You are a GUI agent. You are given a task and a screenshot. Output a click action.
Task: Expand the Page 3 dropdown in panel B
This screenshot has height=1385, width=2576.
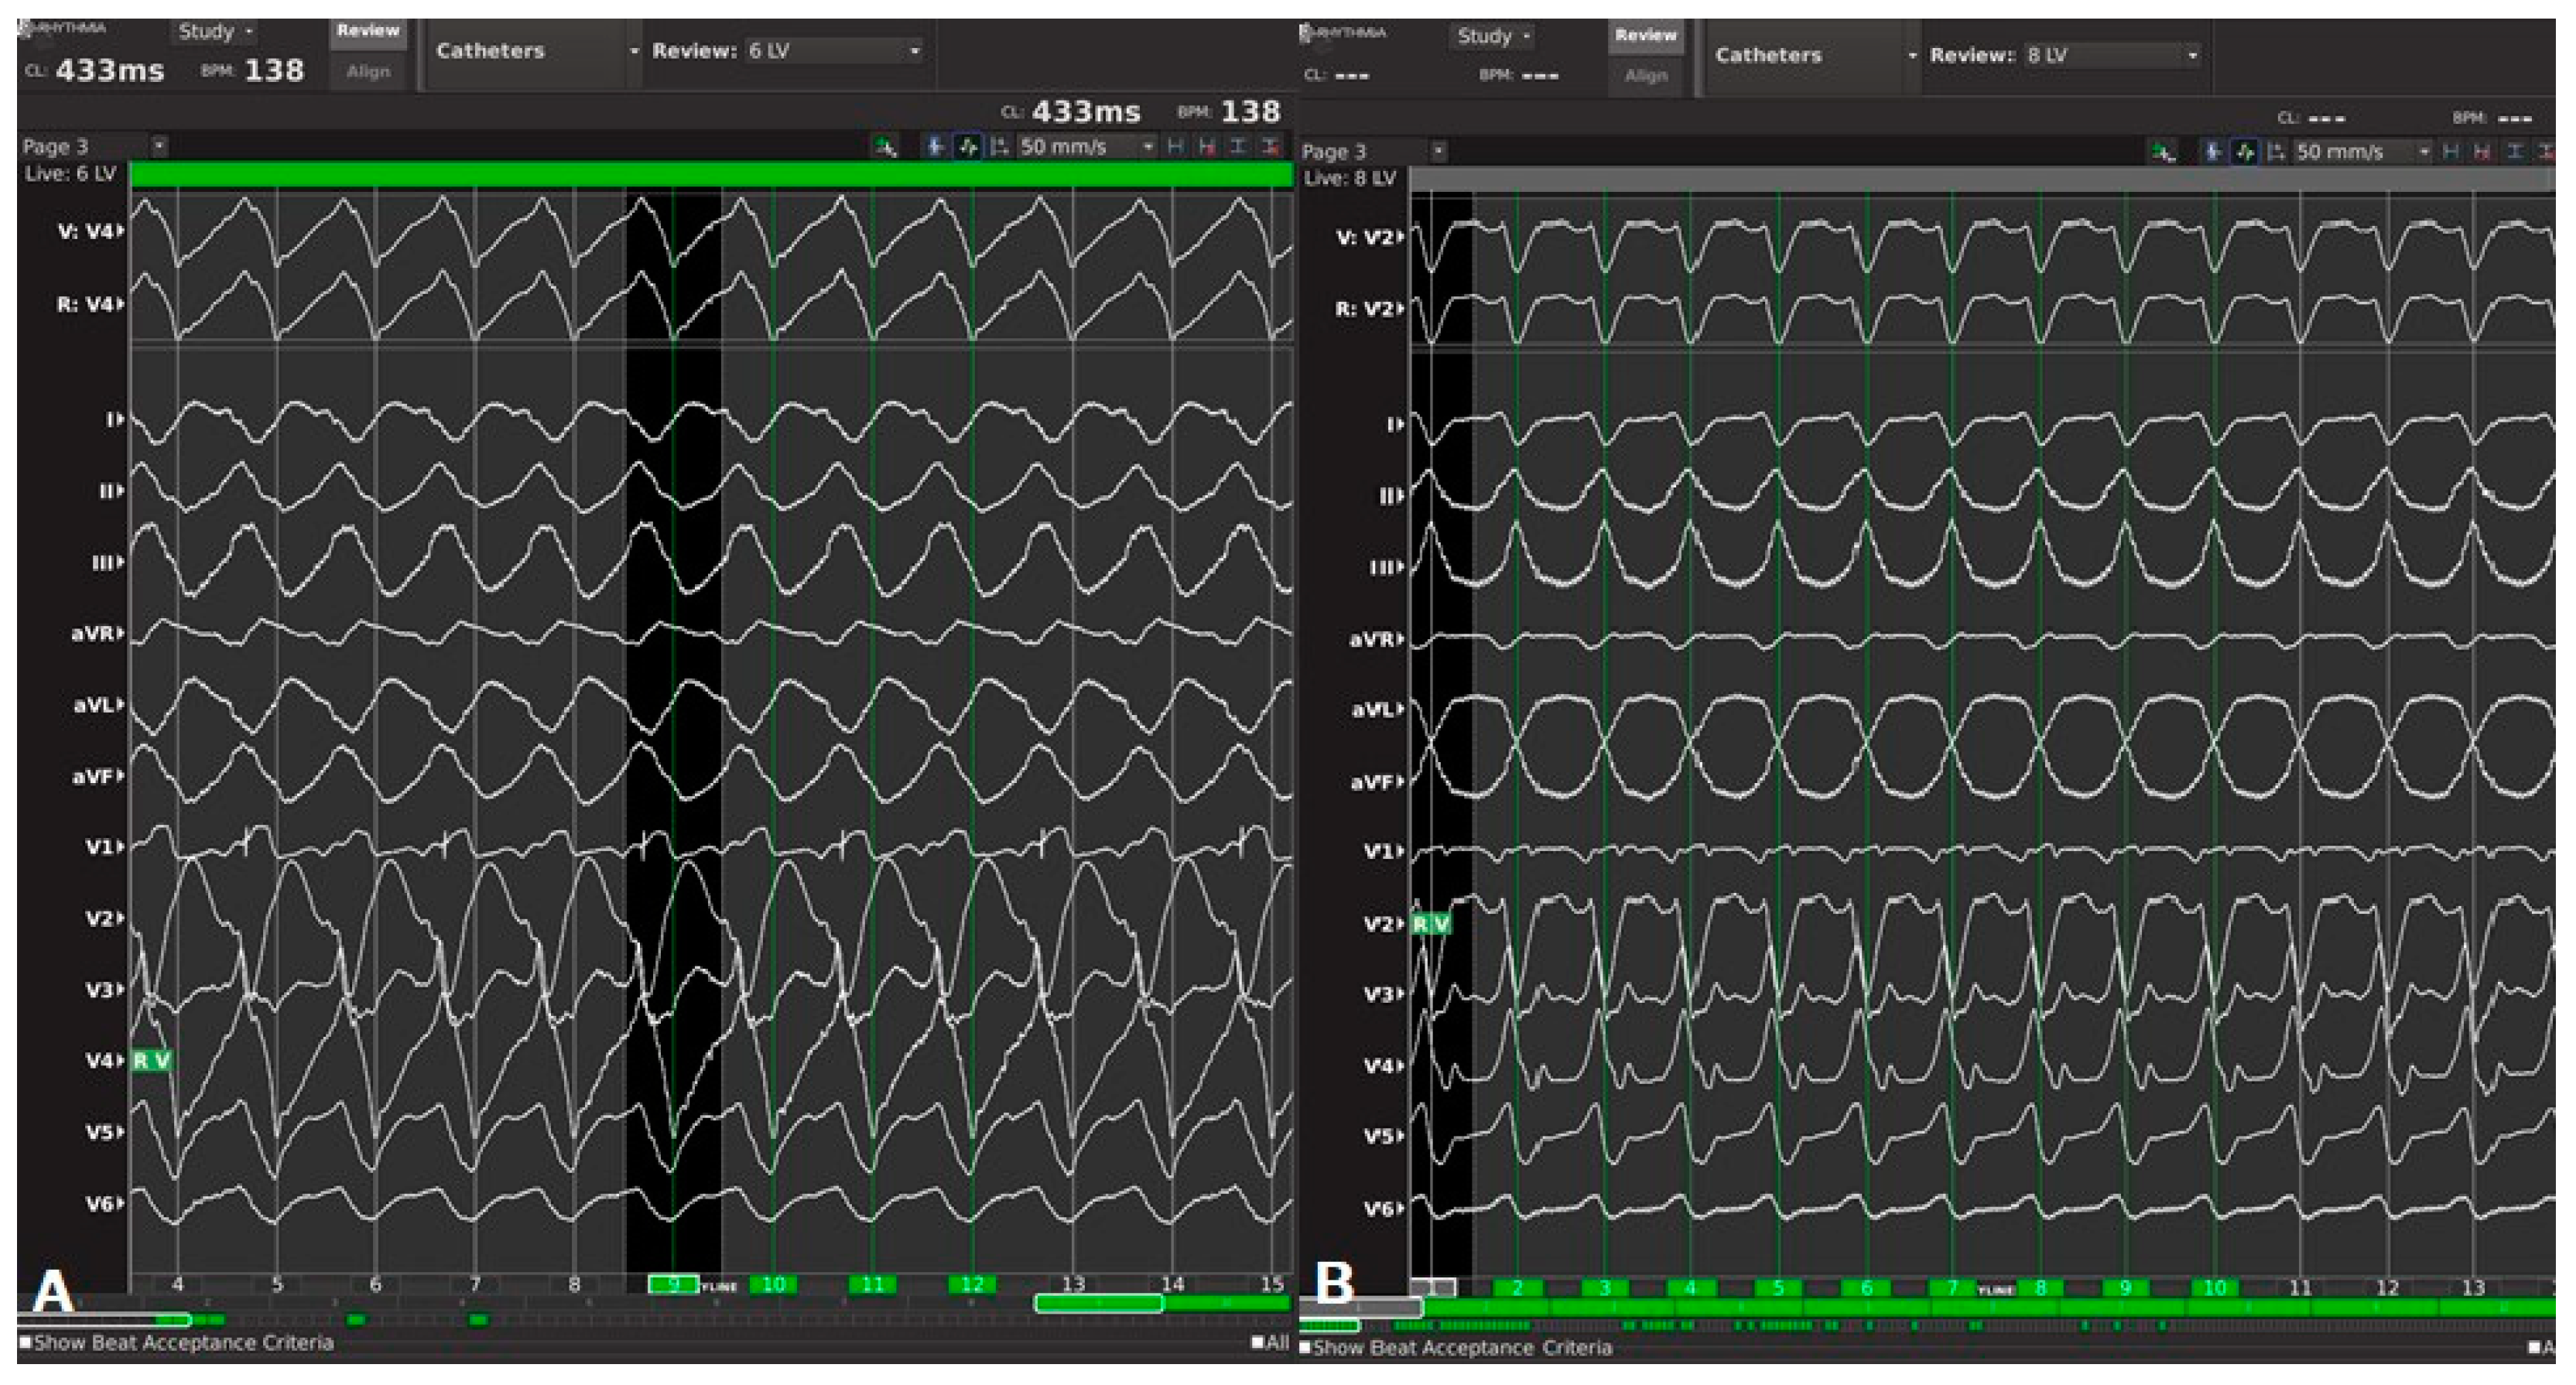(x=1438, y=151)
